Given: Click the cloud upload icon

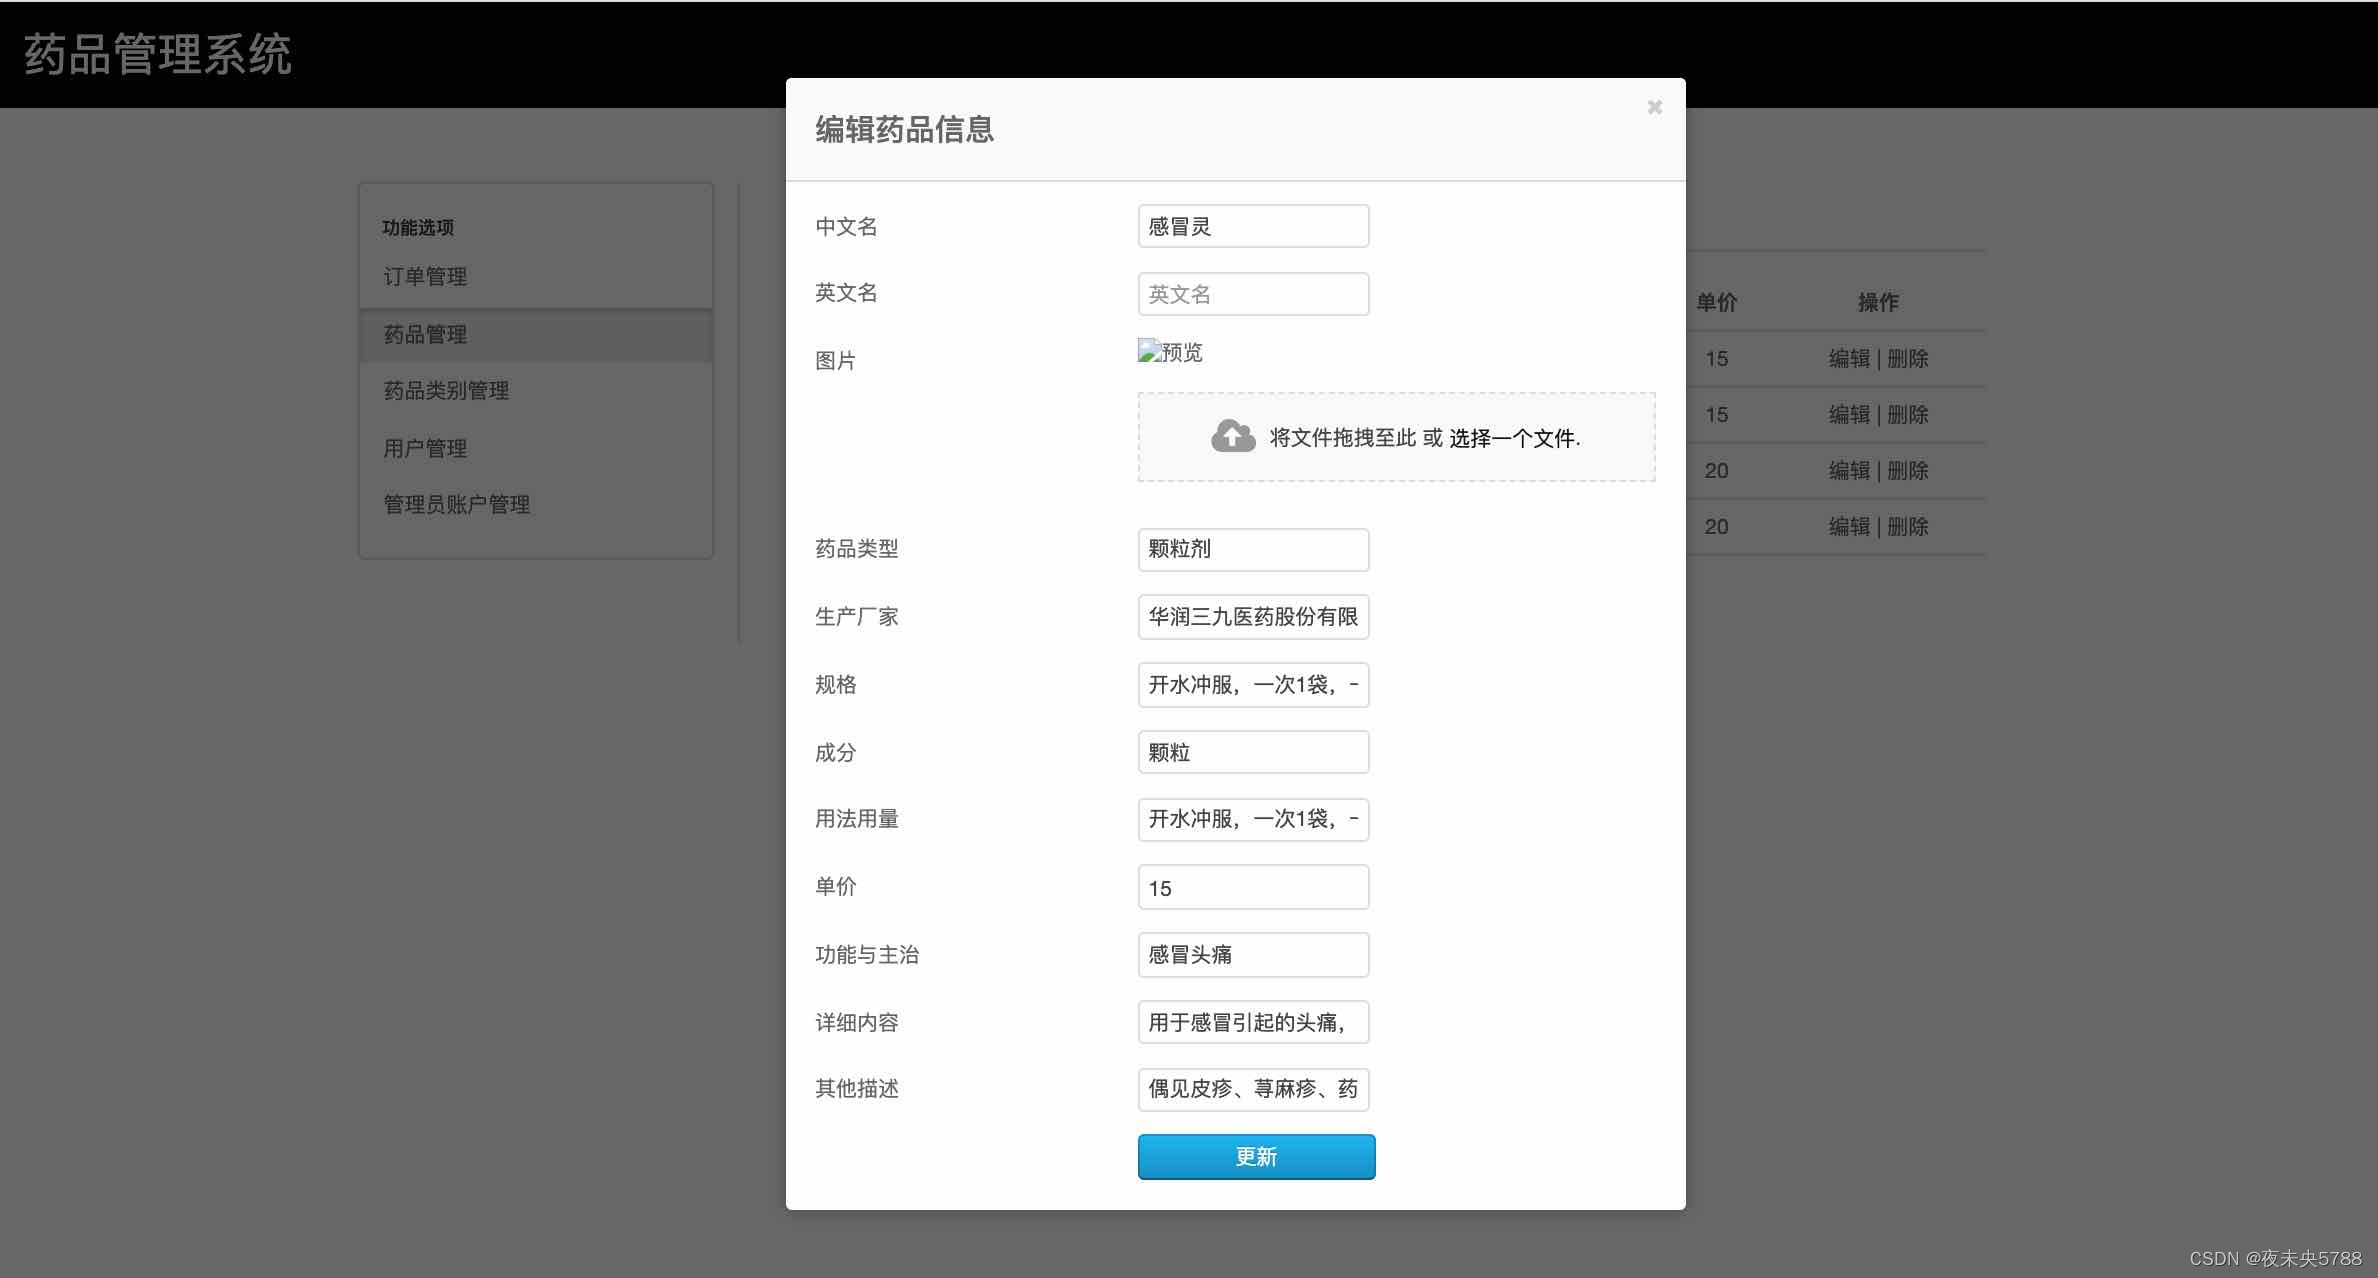Looking at the screenshot, I should point(1233,437).
